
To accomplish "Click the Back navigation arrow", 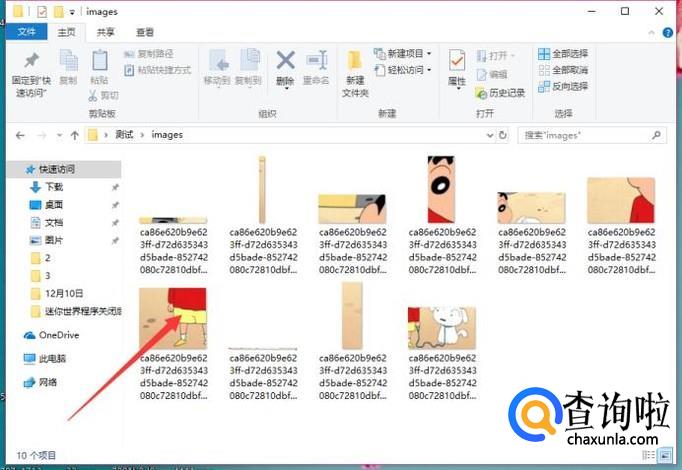I will [x=20, y=136].
